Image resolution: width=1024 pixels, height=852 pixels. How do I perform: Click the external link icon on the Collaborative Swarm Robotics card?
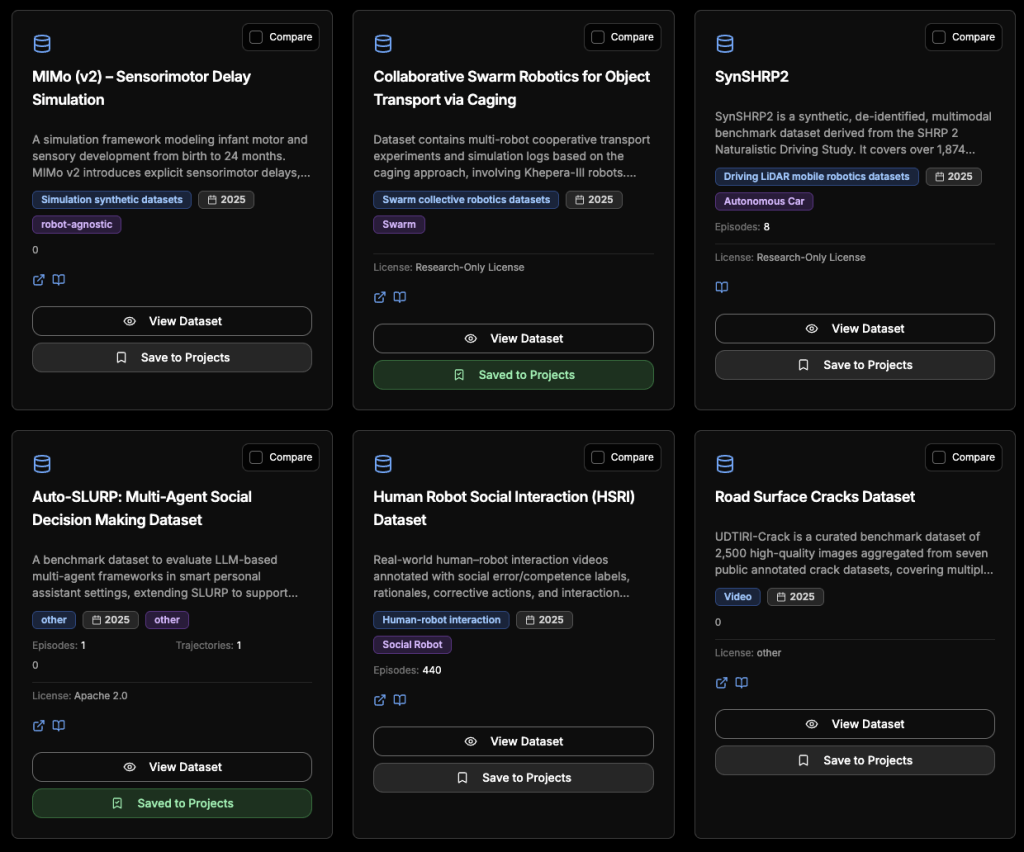click(380, 297)
